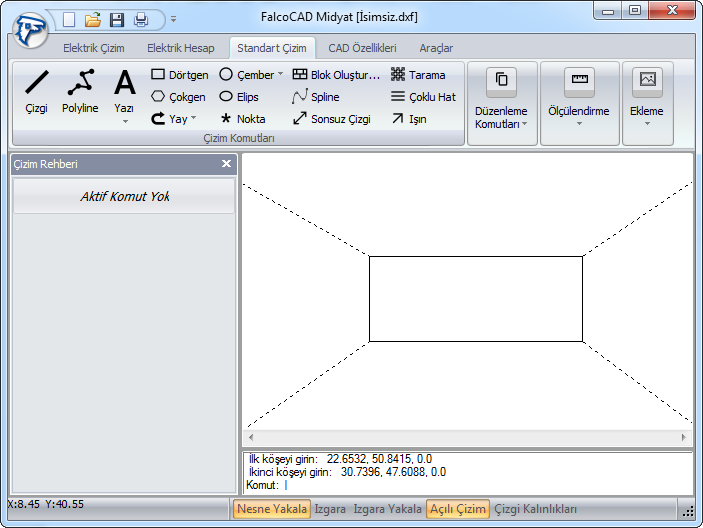Click the Aktif Komut Yok button
The width and height of the screenshot is (703, 528).
124,196
